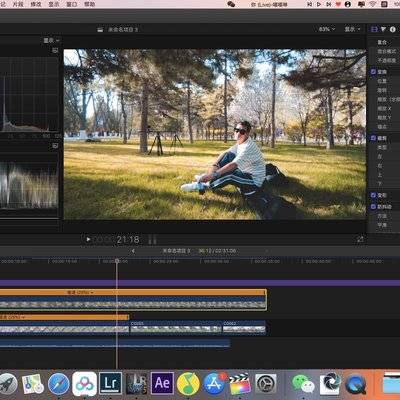
Task: Toggle the 变形 Distort checkbox
Action: [373, 195]
